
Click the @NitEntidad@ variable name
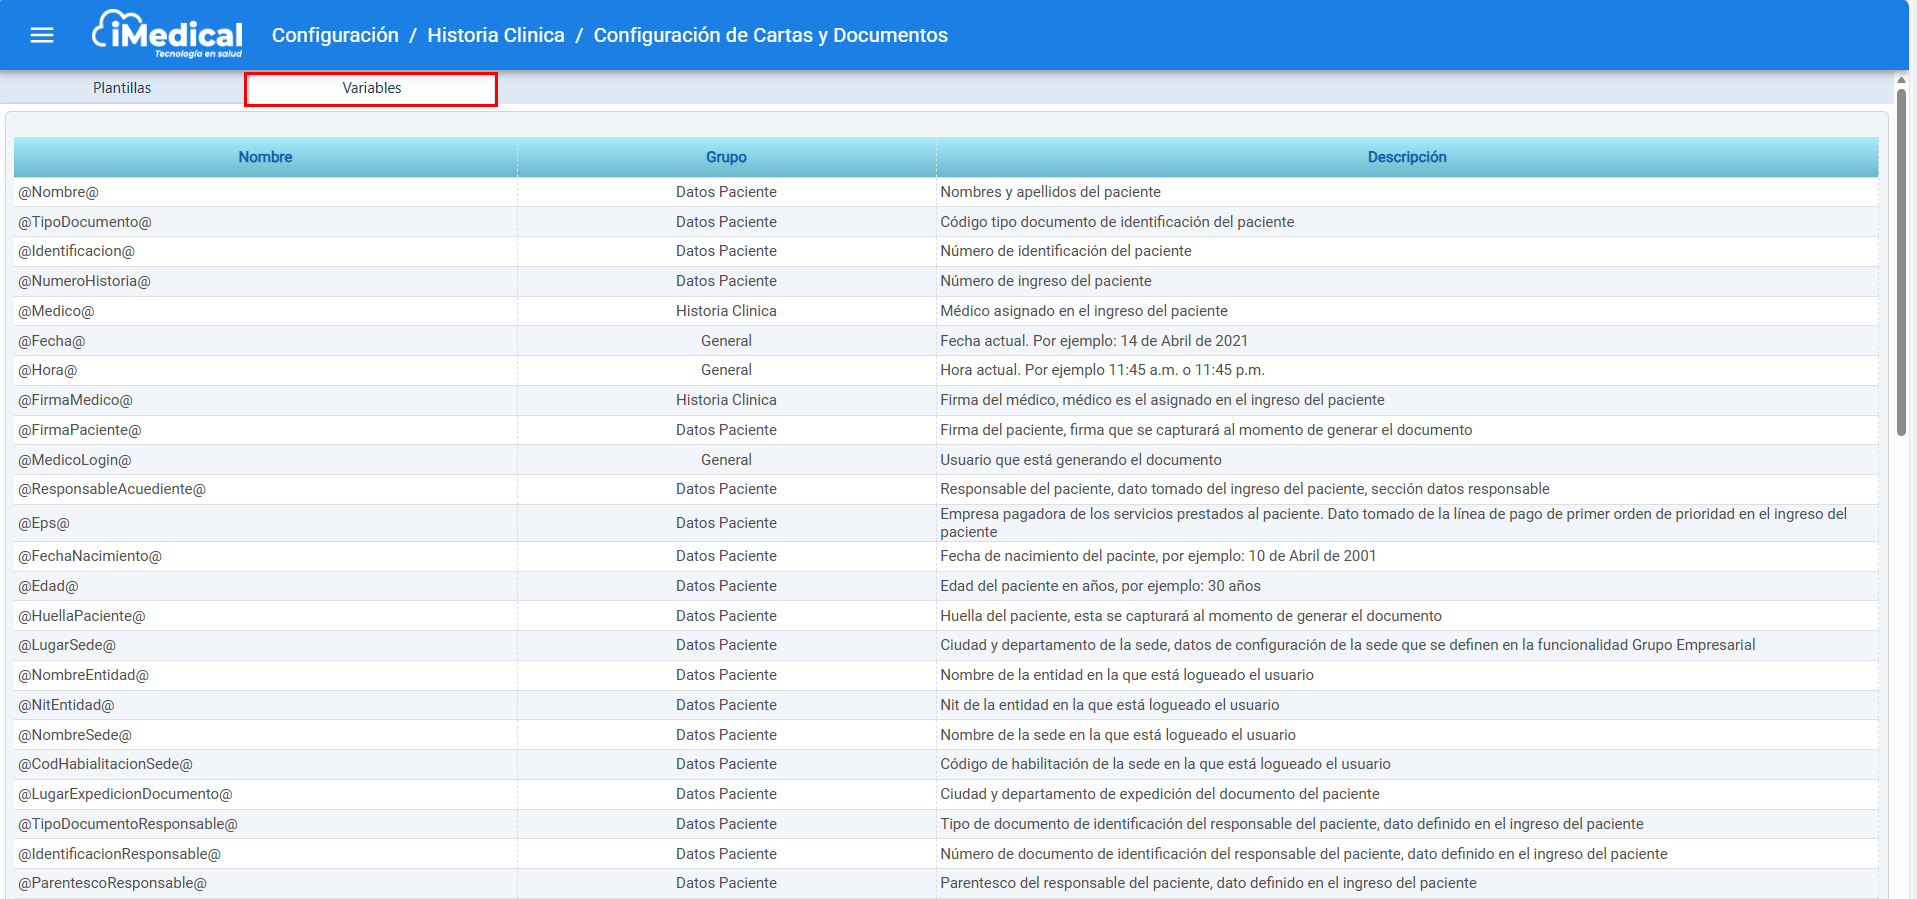tap(66, 705)
